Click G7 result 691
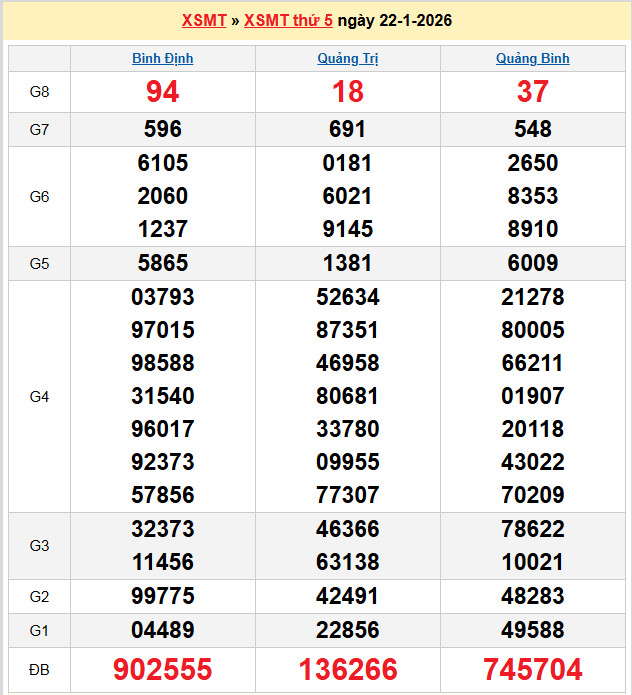 (348, 129)
